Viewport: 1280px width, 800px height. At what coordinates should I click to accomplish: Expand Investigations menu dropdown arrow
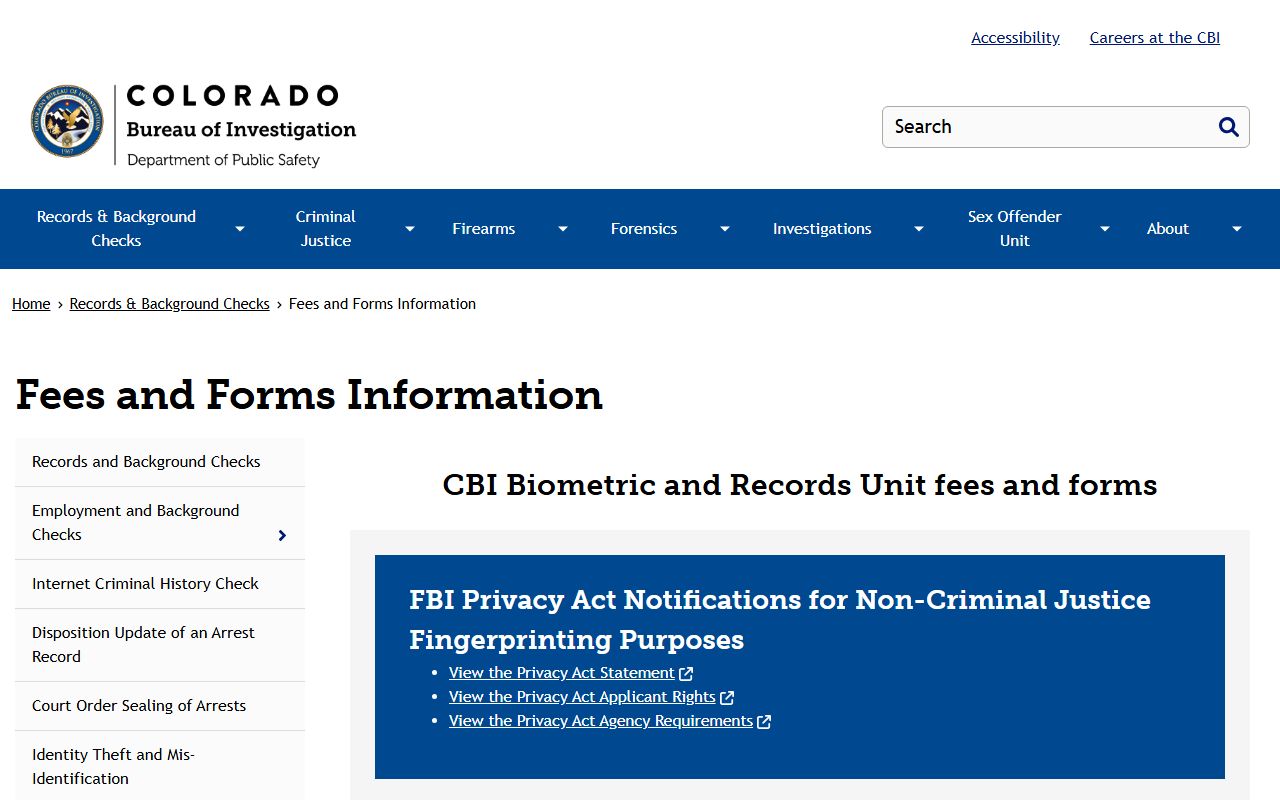(919, 229)
